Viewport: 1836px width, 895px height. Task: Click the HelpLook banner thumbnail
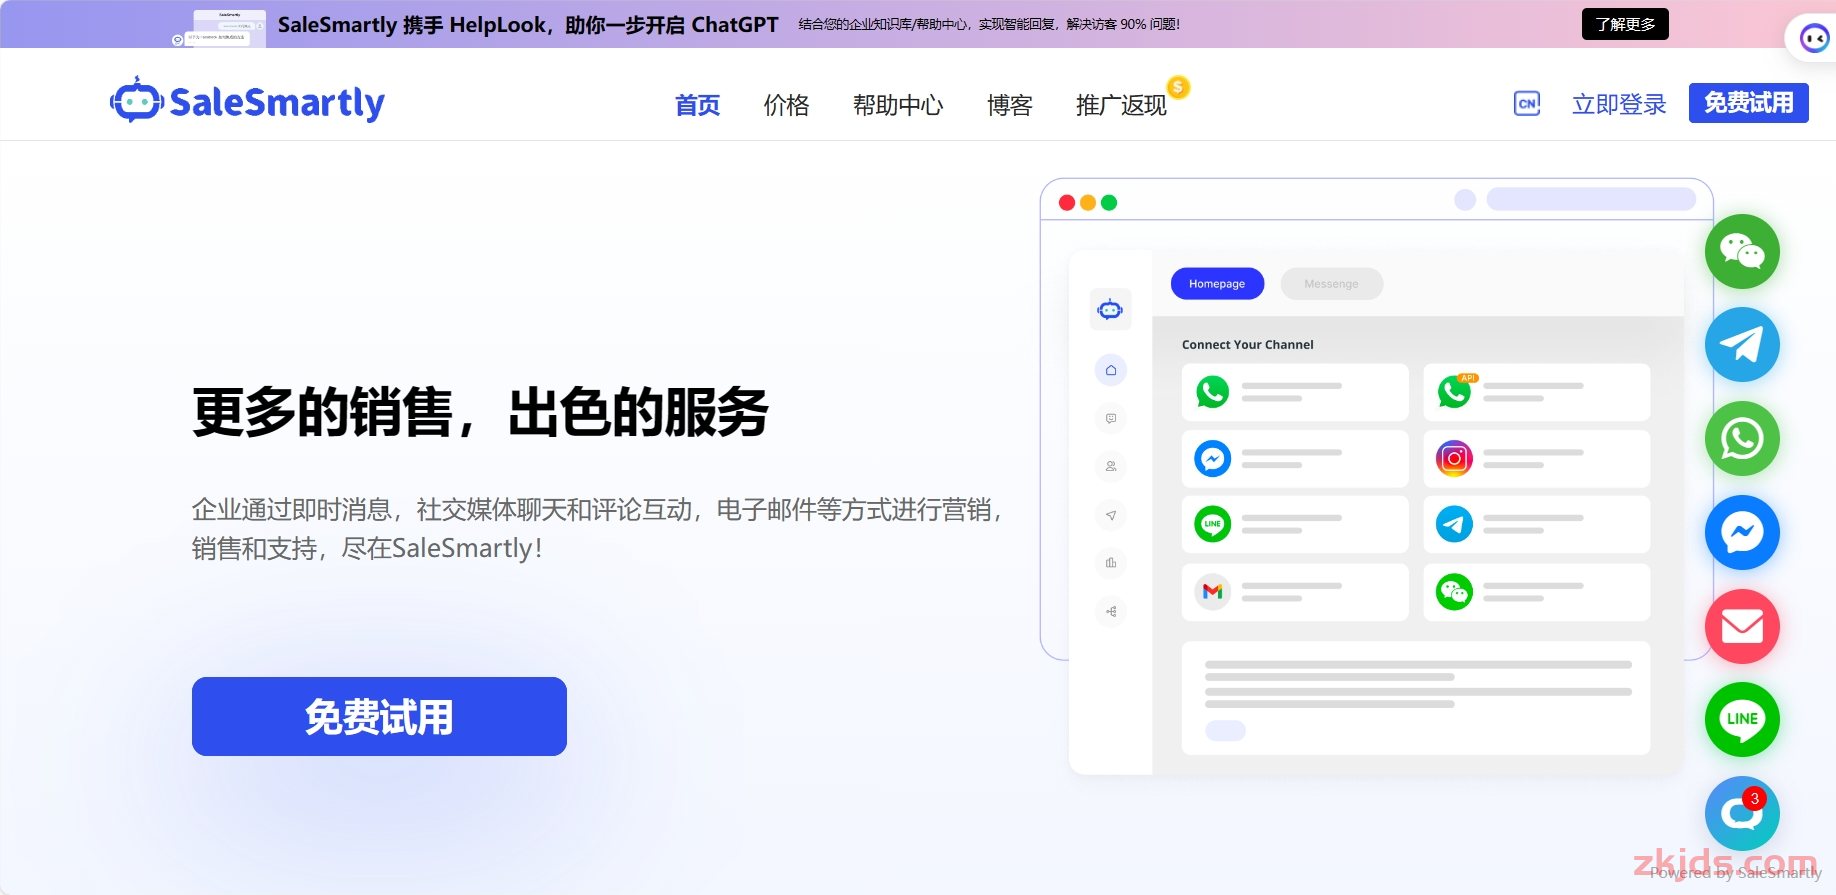pyautogui.click(x=219, y=28)
